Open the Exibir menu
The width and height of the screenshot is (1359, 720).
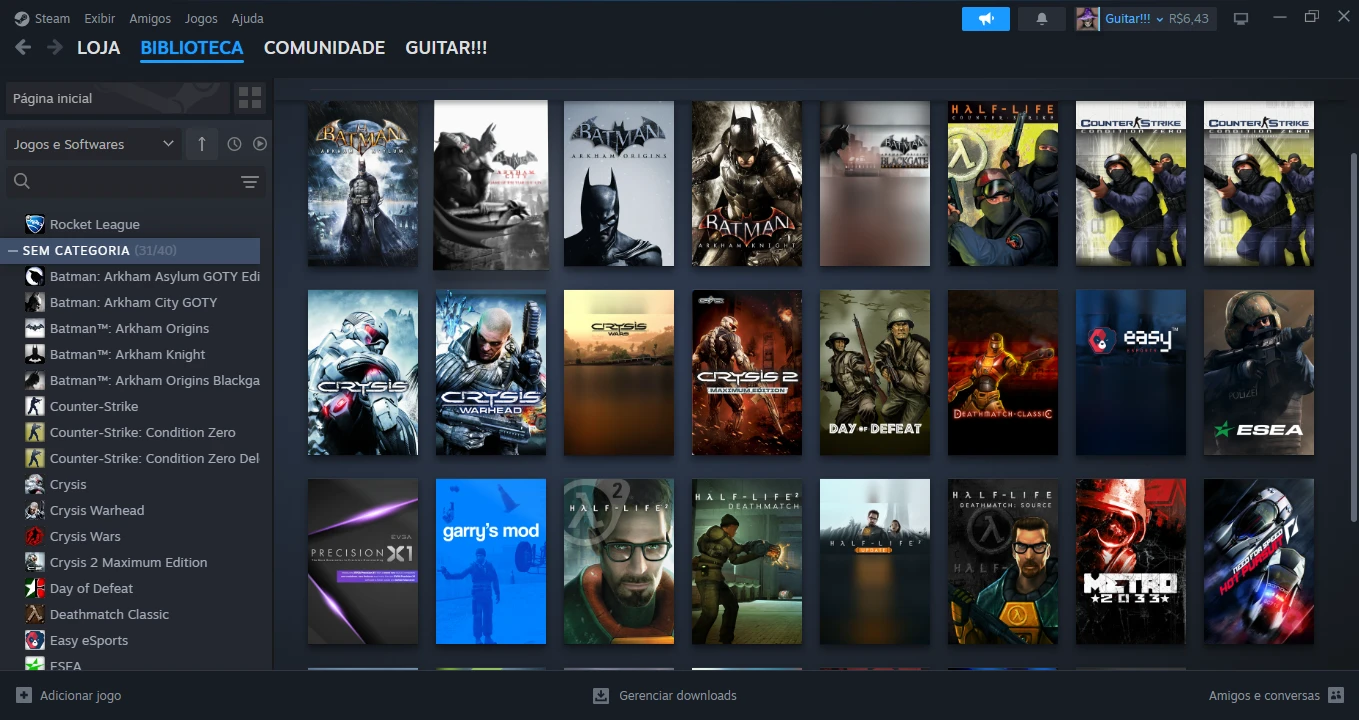point(100,19)
